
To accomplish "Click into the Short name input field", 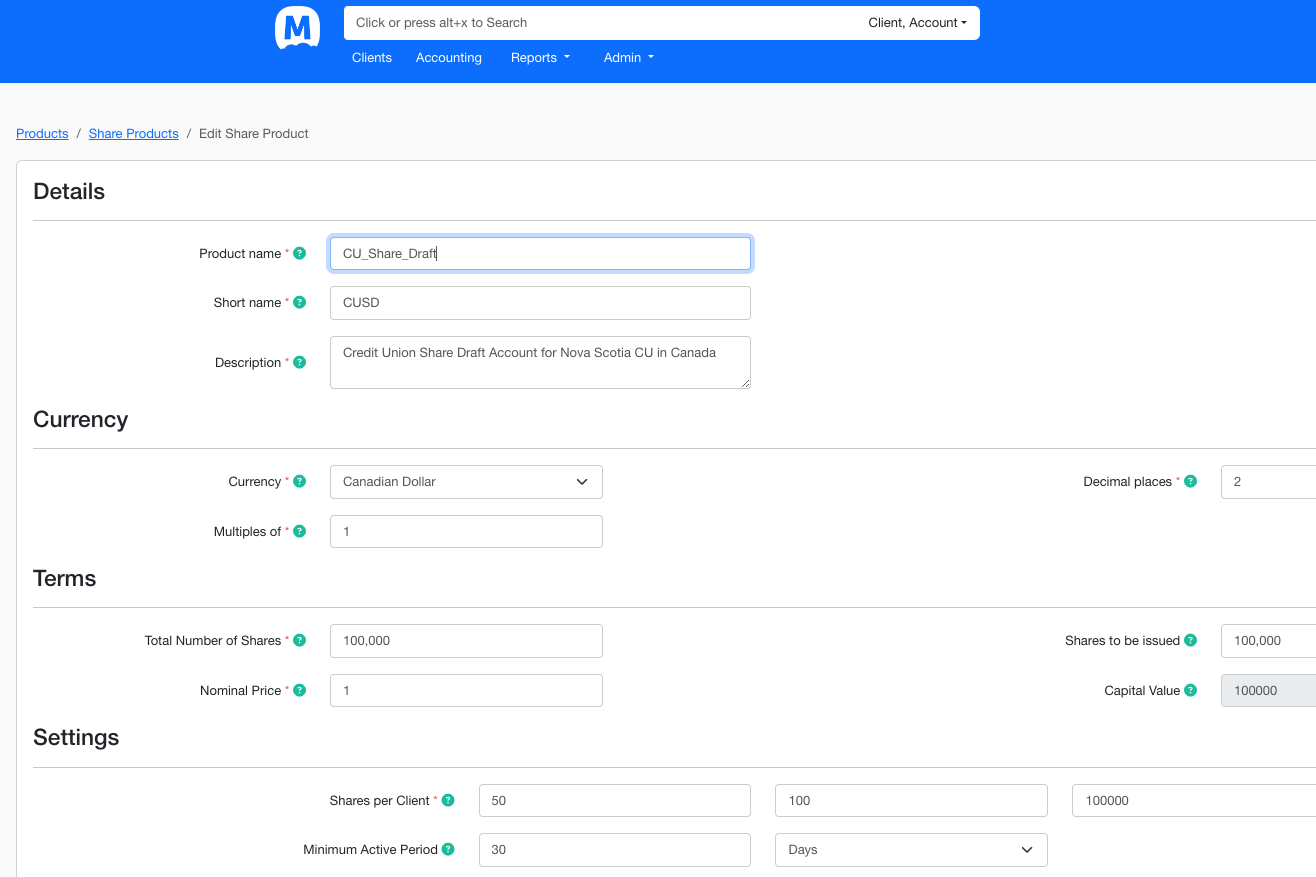I will tap(540, 303).
